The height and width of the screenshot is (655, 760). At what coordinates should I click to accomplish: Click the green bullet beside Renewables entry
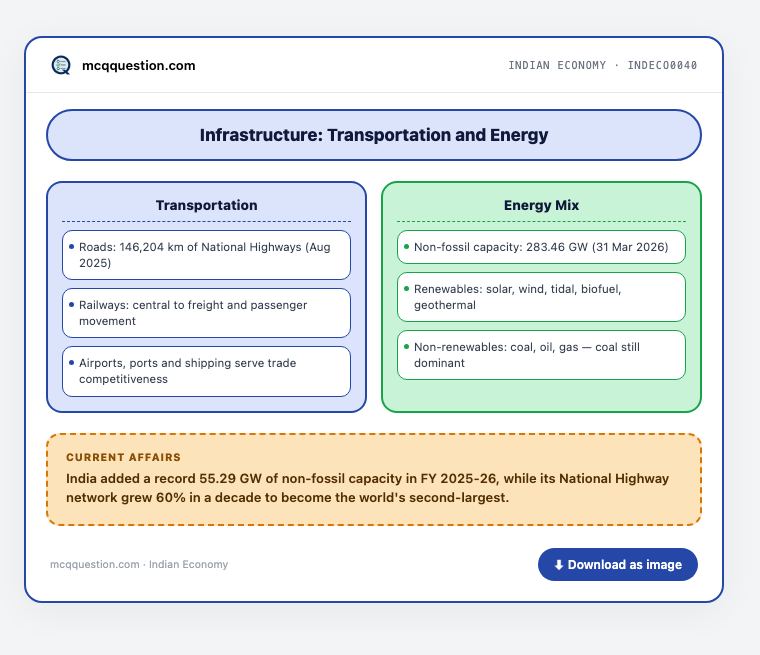click(406, 288)
